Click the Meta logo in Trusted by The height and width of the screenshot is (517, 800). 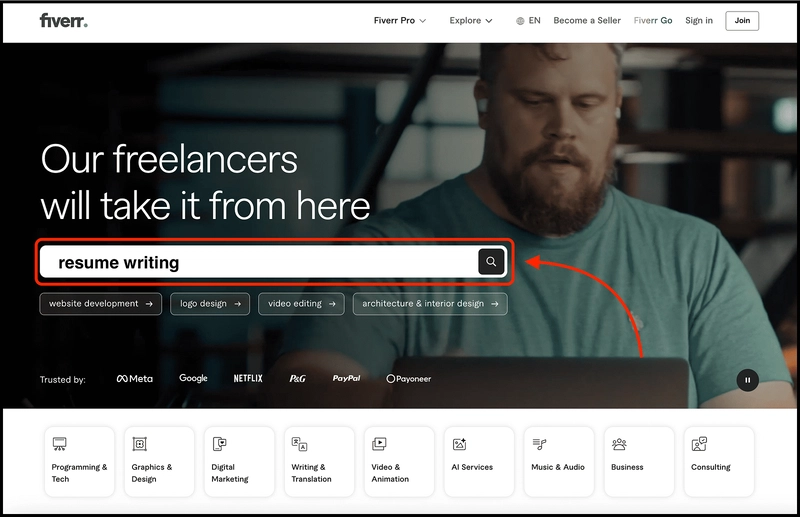[135, 379]
